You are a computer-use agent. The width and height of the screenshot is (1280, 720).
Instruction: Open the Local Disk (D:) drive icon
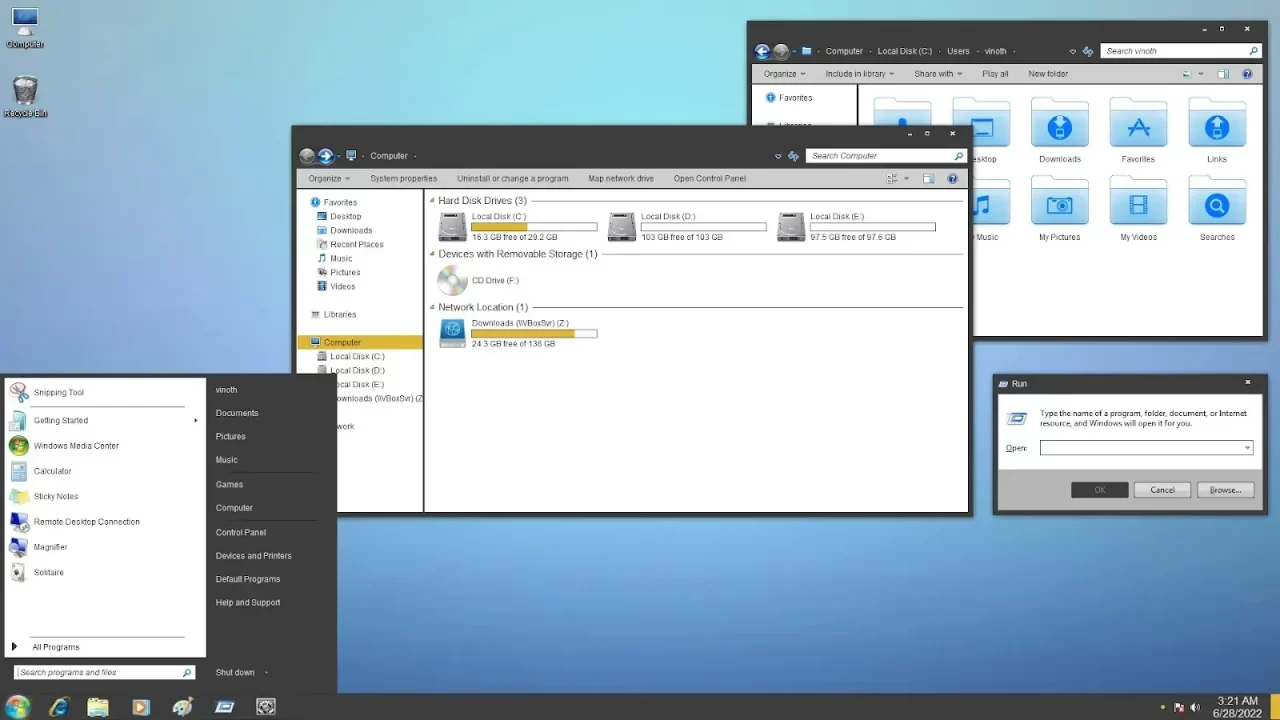621,227
